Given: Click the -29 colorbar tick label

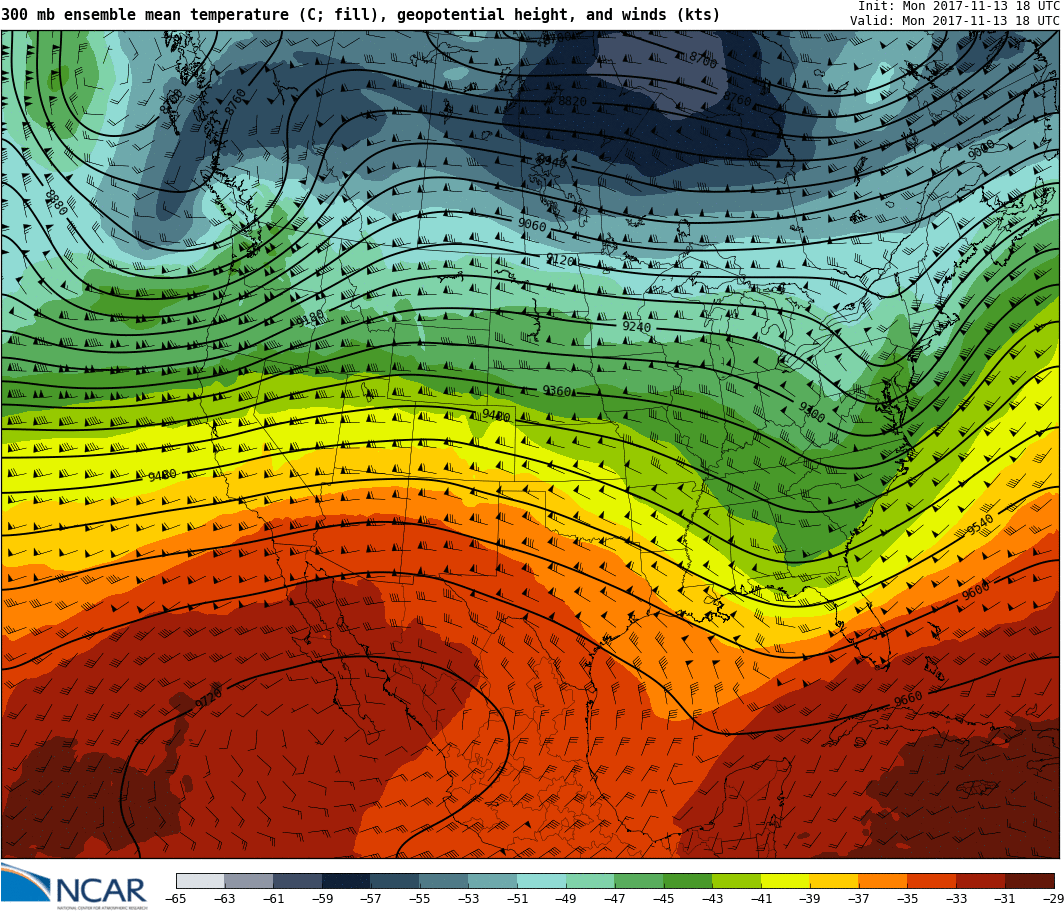Looking at the screenshot, I should 1052,899.
